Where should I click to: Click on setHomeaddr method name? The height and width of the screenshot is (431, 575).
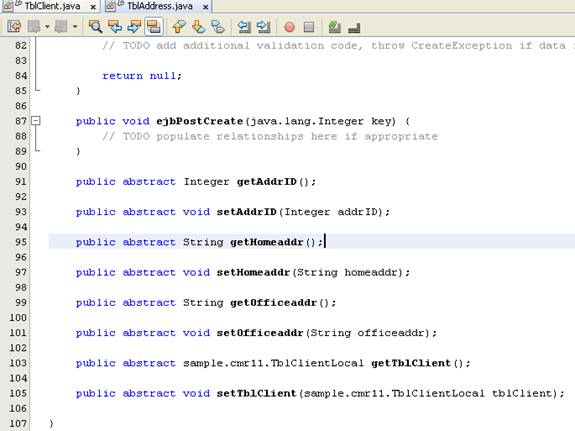pyautogui.click(x=253, y=273)
